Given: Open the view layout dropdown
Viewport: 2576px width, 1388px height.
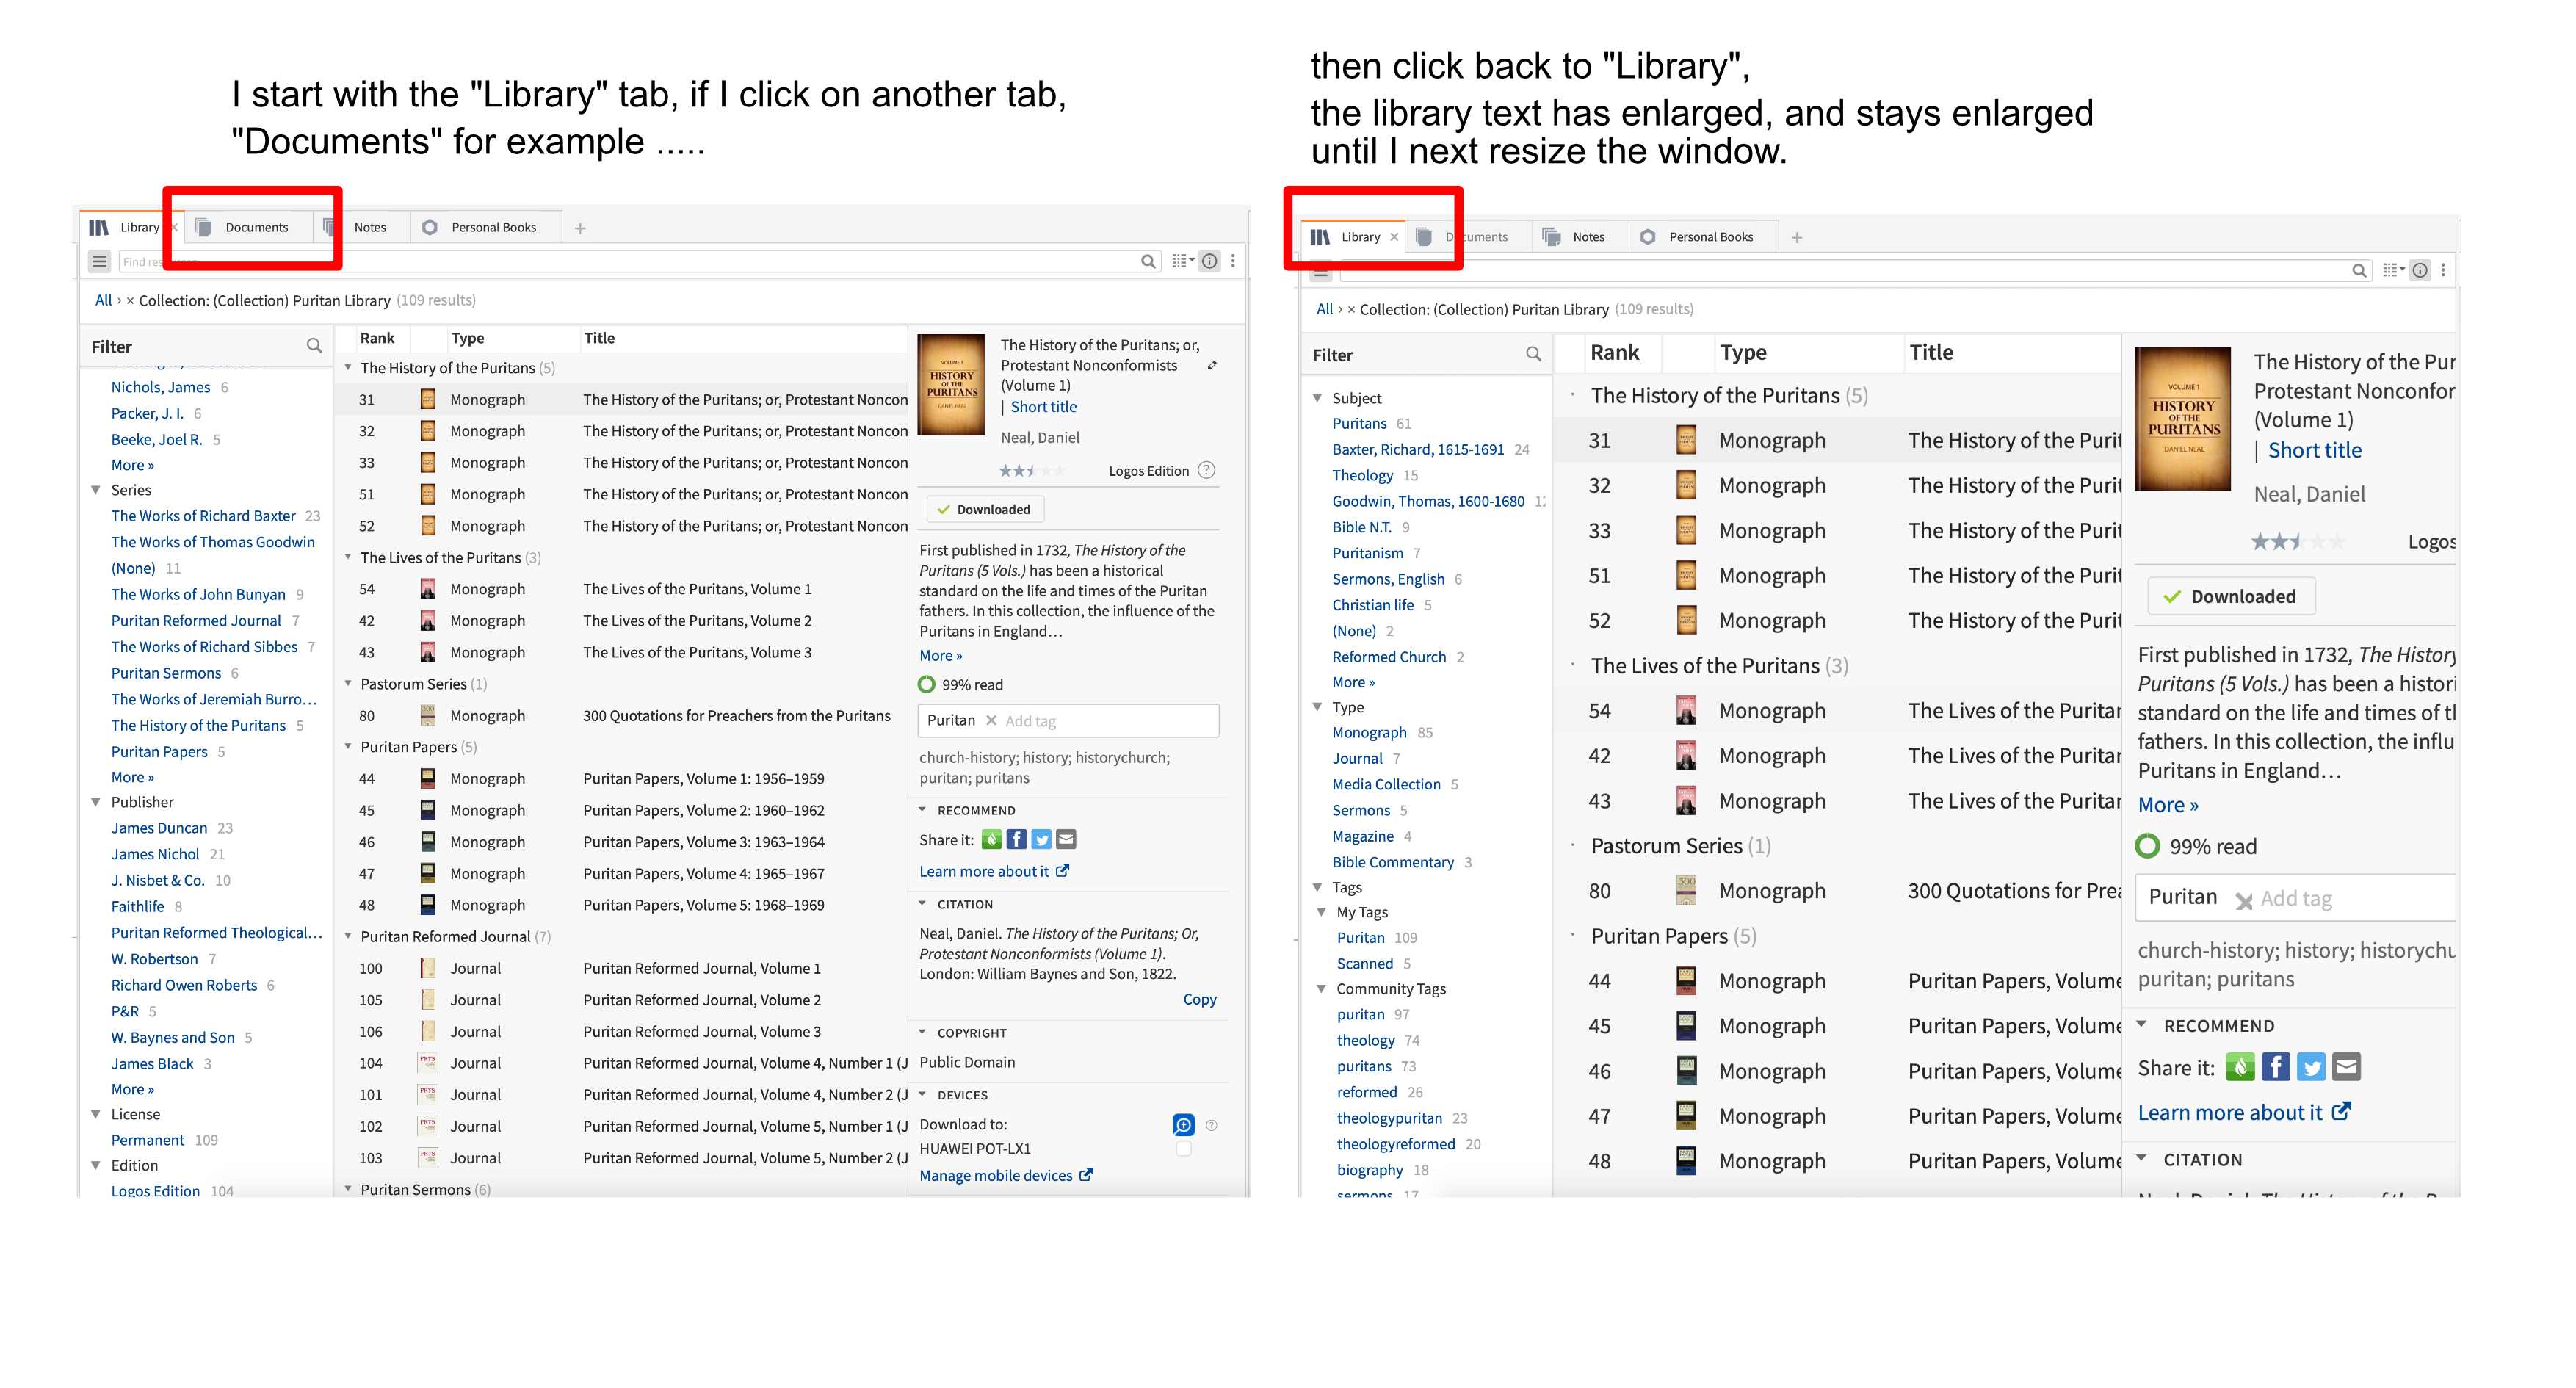Looking at the screenshot, I should tap(1180, 261).
